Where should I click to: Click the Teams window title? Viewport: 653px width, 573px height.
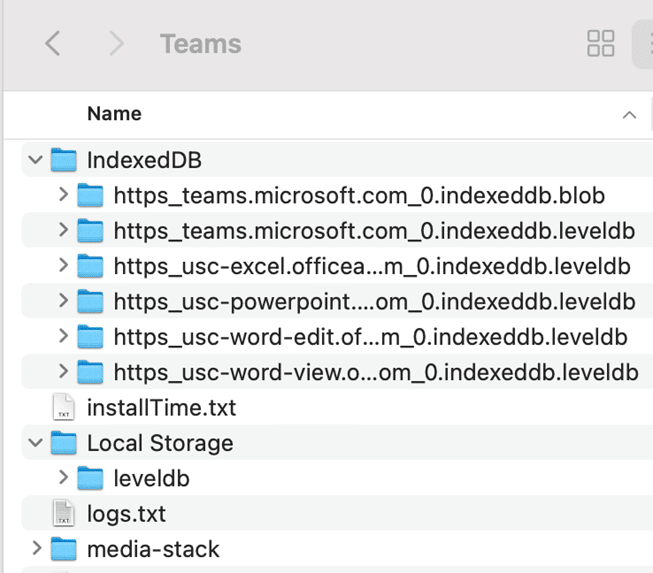[x=201, y=44]
